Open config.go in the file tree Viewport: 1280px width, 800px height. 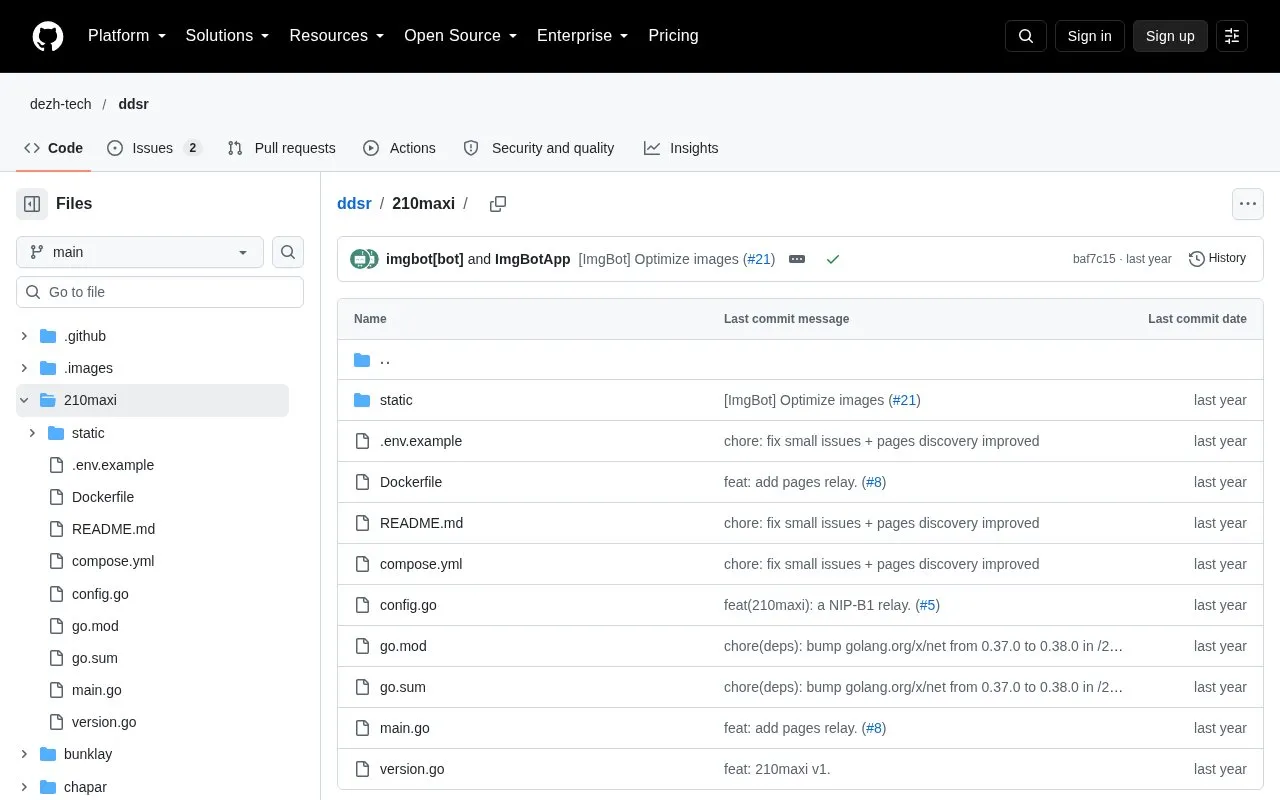tap(100, 594)
